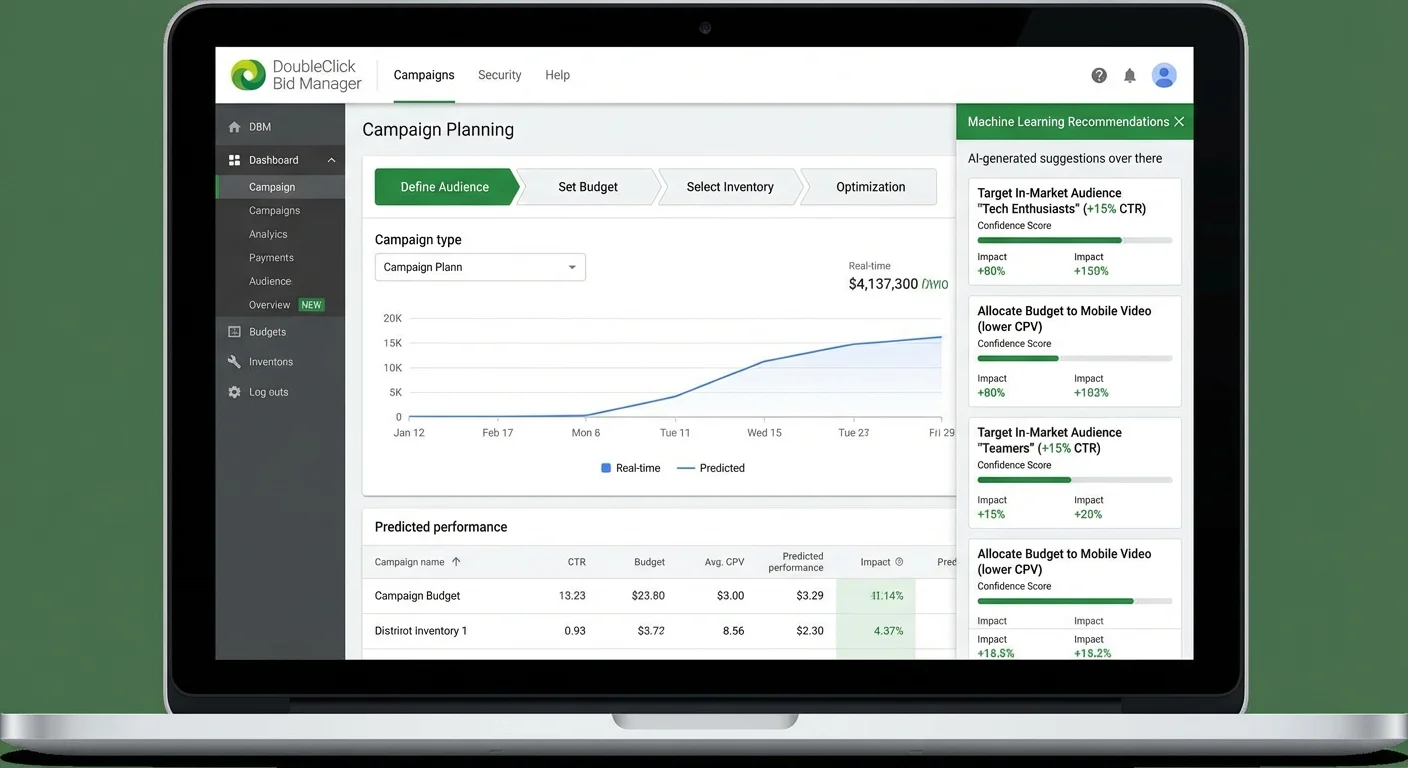The width and height of the screenshot is (1408, 768).
Task: Click the home icon beside DBM
Action: (234, 127)
